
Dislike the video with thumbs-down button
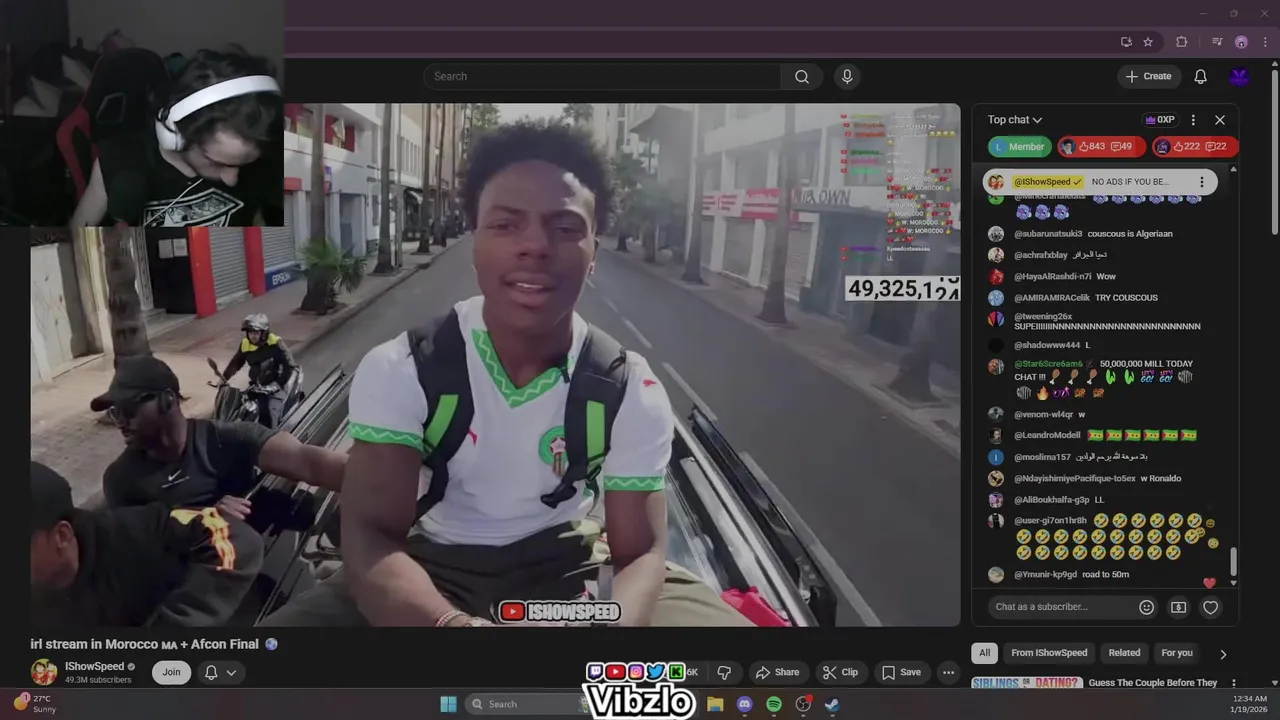coord(725,672)
